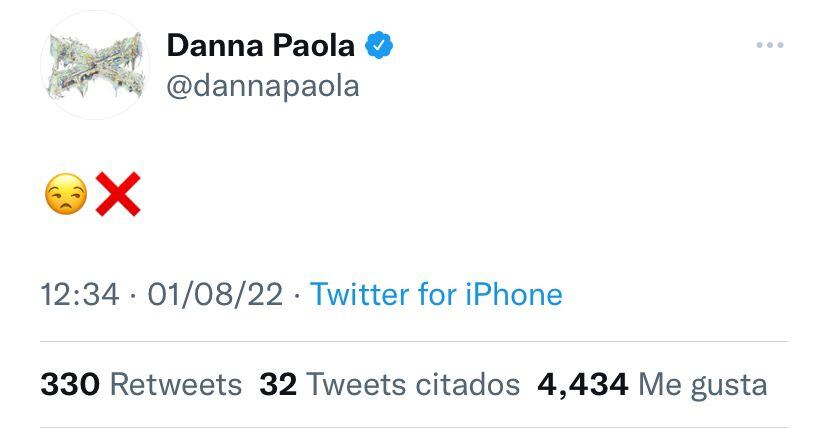Open Danna Paola's profile avatar

click(95, 67)
